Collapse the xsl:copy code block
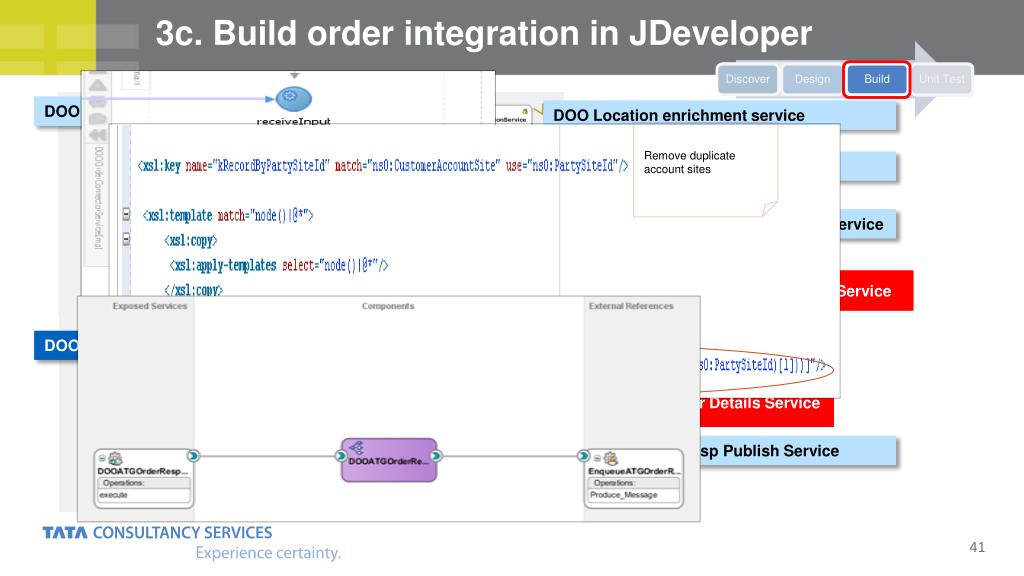Screen dimensions: 1024x576 pos(126,240)
